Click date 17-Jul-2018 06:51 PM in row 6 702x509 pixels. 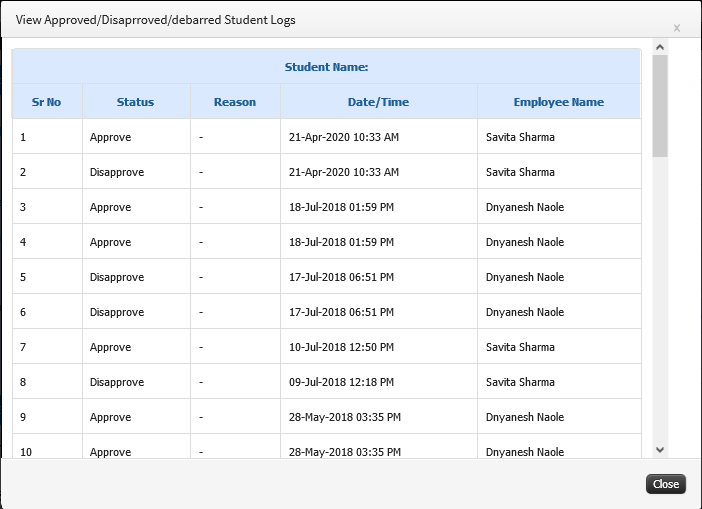[341, 312]
